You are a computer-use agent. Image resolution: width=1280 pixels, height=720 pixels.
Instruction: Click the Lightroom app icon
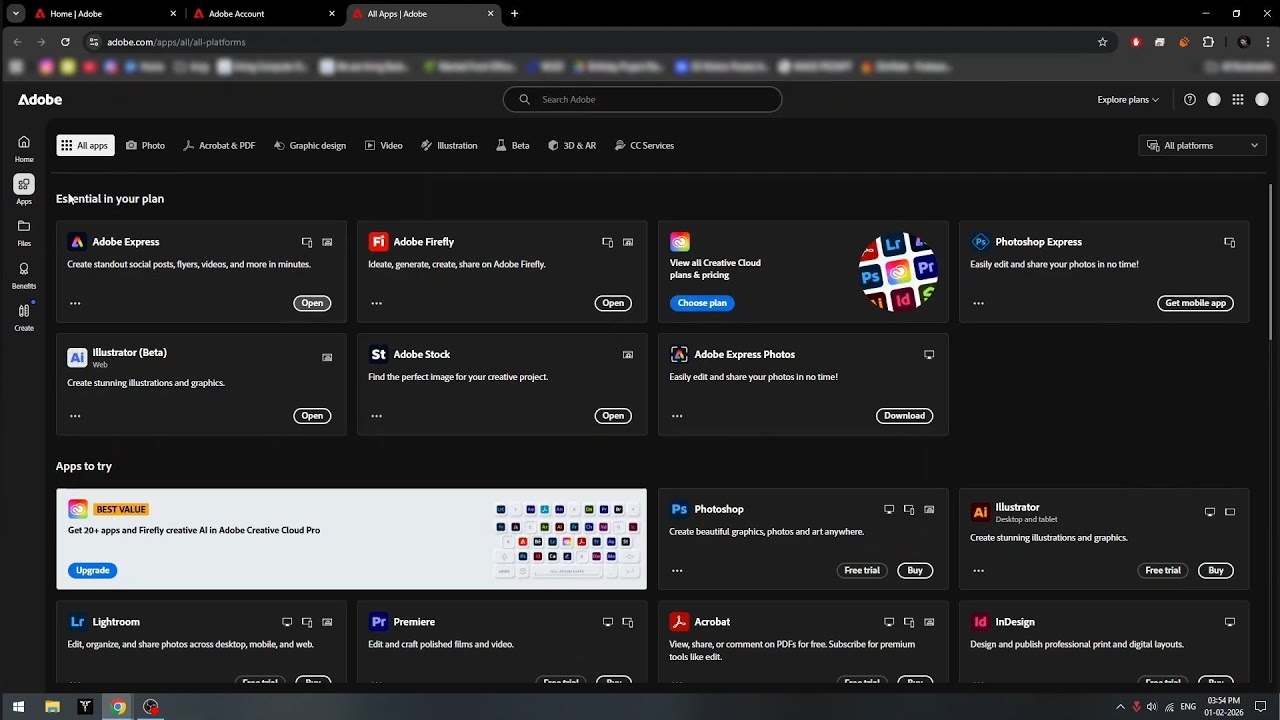[77, 622]
